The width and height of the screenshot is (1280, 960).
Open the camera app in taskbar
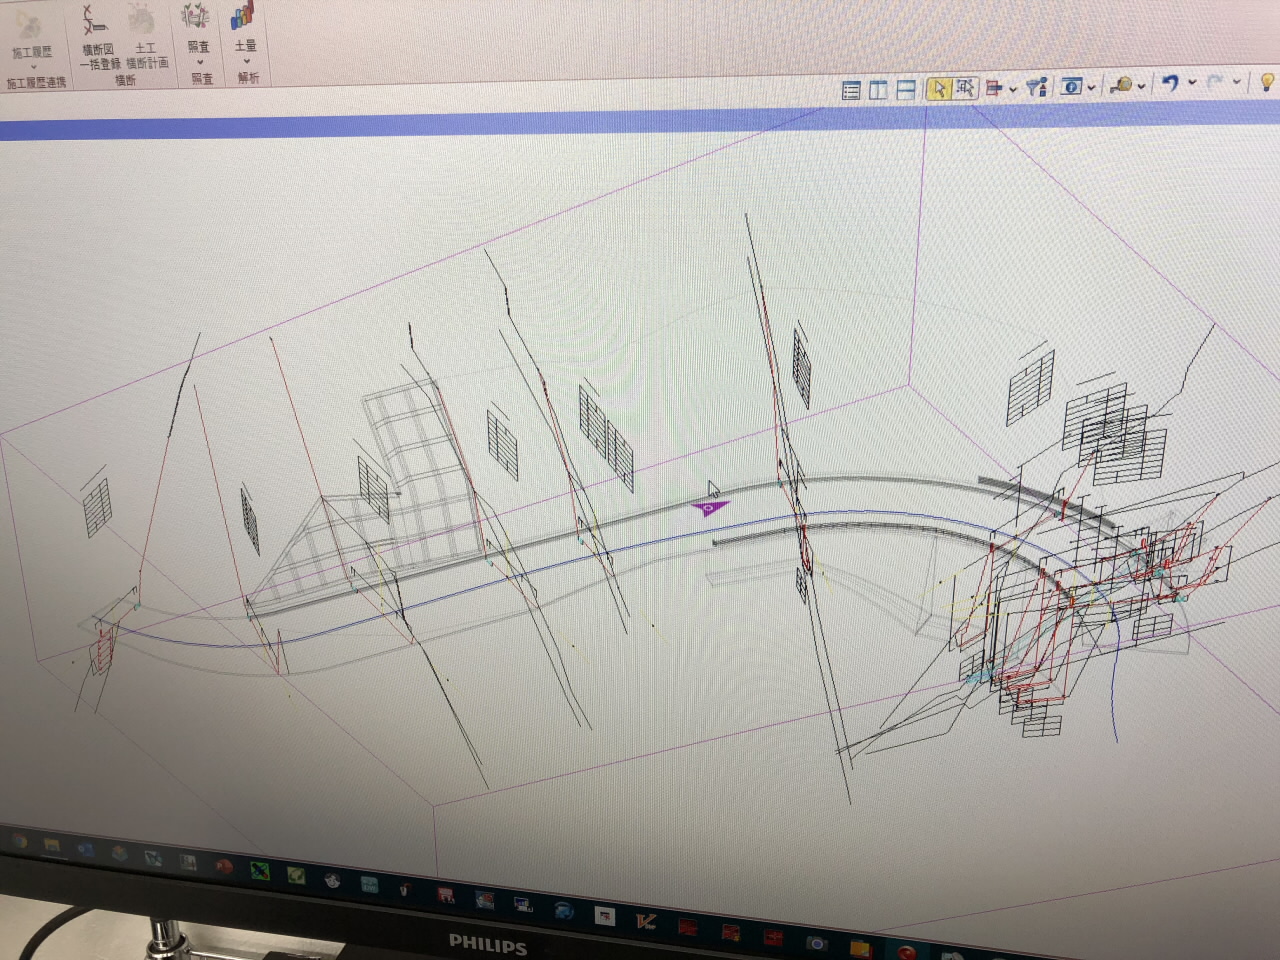coord(816,942)
